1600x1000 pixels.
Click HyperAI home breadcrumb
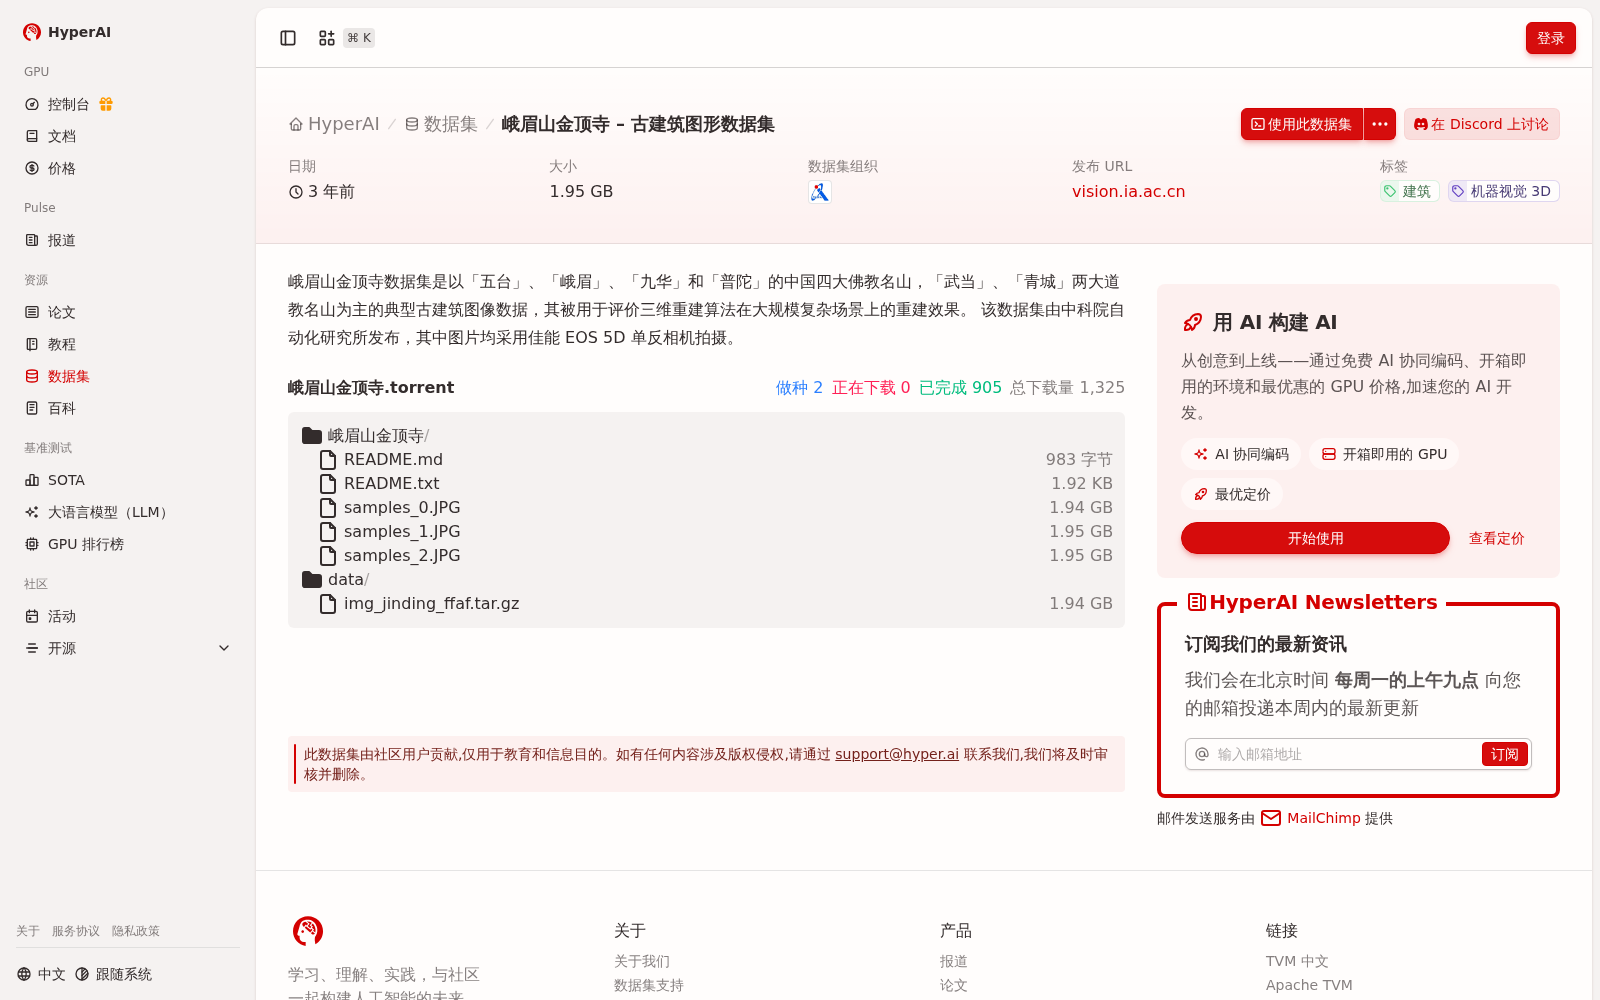(334, 124)
